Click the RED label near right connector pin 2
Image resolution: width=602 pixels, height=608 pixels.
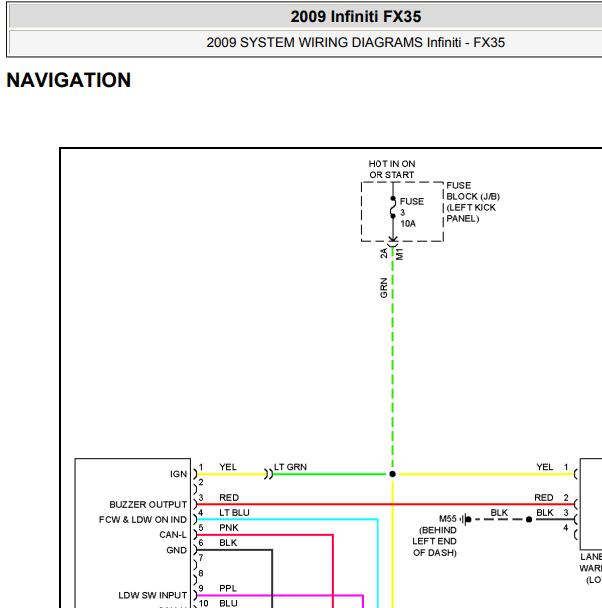pyautogui.click(x=543, y=497)
